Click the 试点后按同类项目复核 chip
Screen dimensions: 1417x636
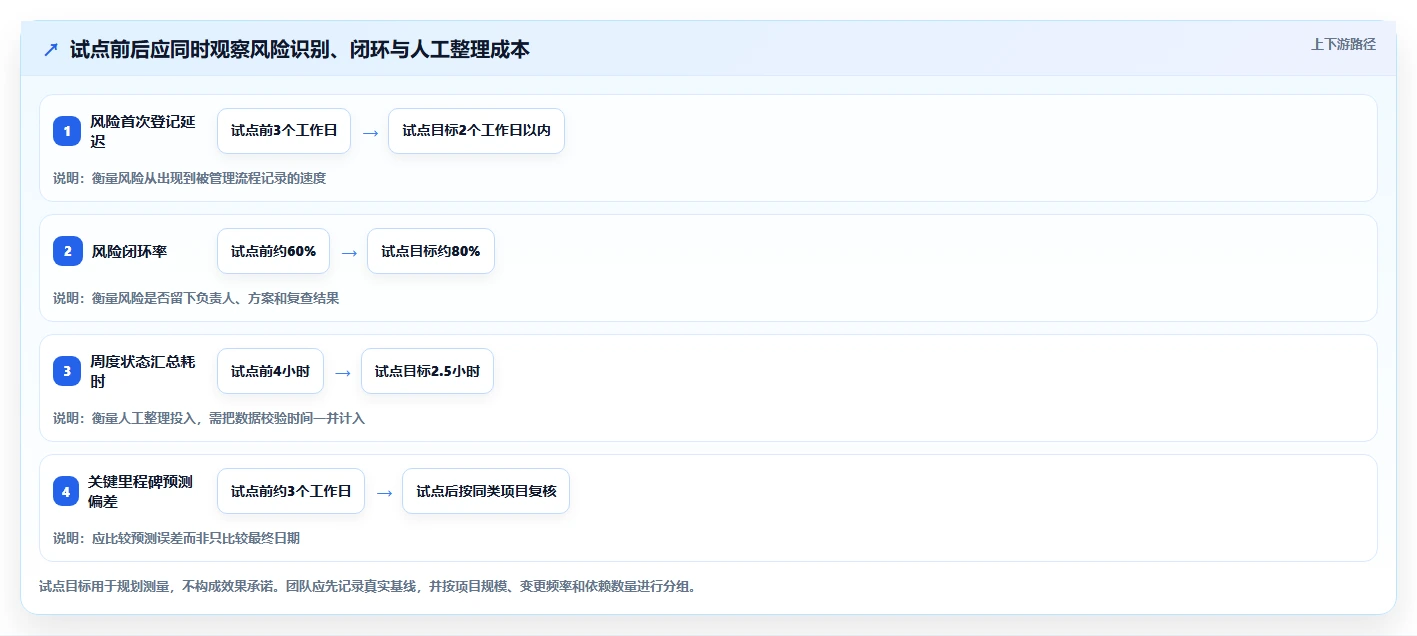click(486, 491)
